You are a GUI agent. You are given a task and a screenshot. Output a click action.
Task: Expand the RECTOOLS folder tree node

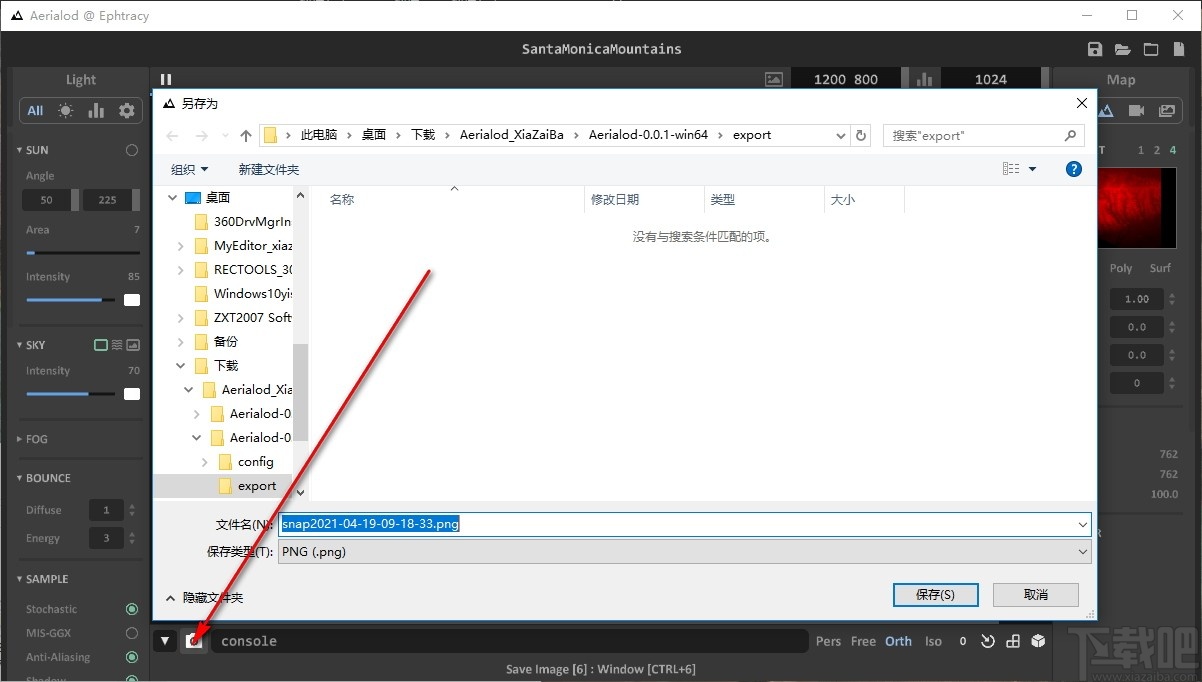point(180,270)
